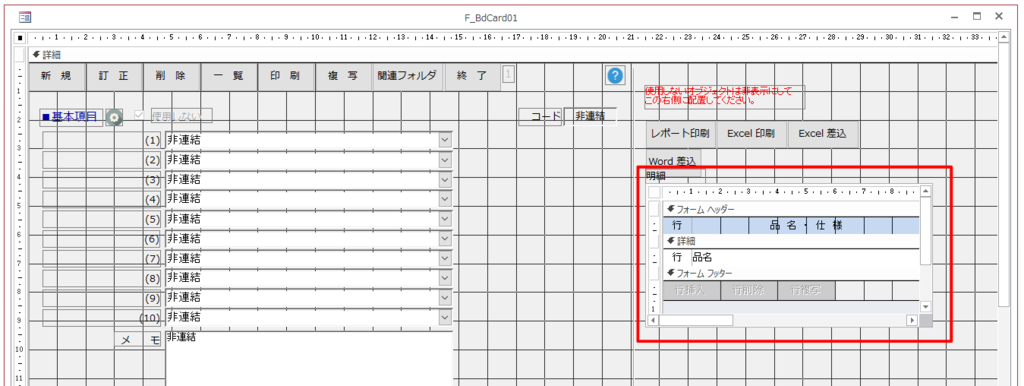Select the 詳細 section bar in subform
The height and width of the screenshot is (386, 1024).
pos(792,241)
